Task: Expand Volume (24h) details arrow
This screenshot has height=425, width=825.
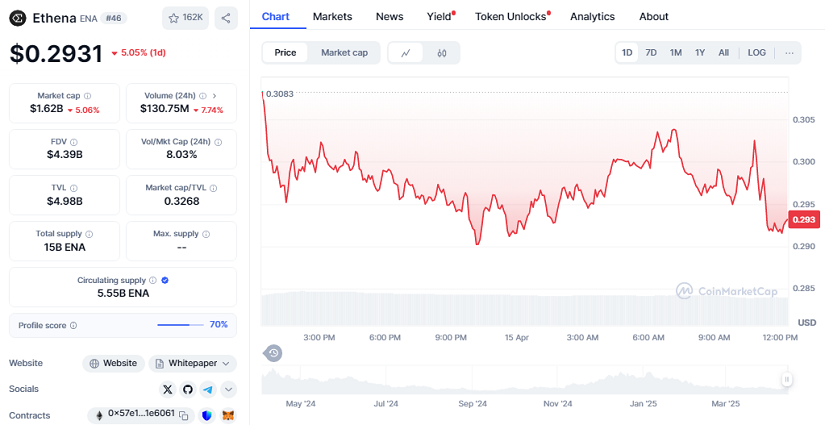Action: click(x=215, y=96)
